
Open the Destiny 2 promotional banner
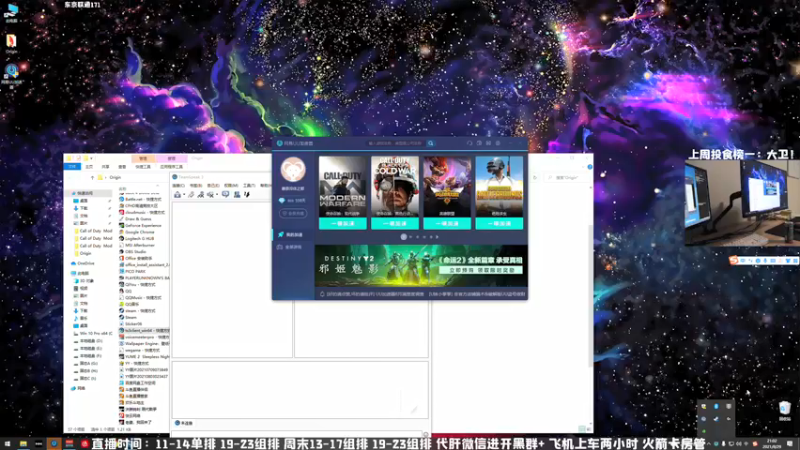421,266
